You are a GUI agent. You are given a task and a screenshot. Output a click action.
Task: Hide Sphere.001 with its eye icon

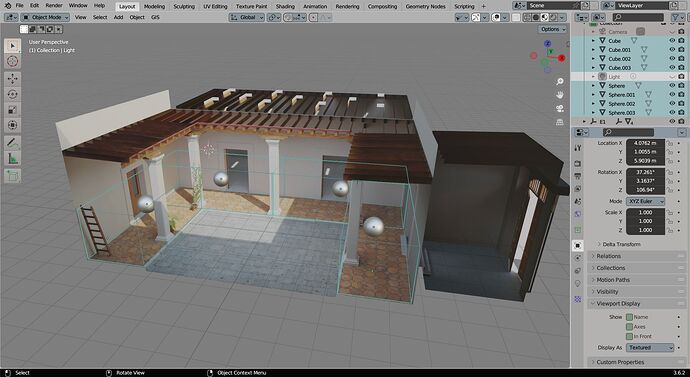coord(672,95)
